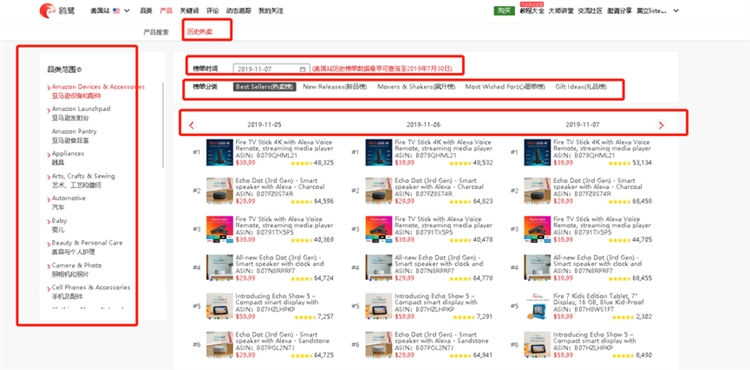750x370 pixels.
Task: Open the calendar icon in date field
Action: [302, 69]
